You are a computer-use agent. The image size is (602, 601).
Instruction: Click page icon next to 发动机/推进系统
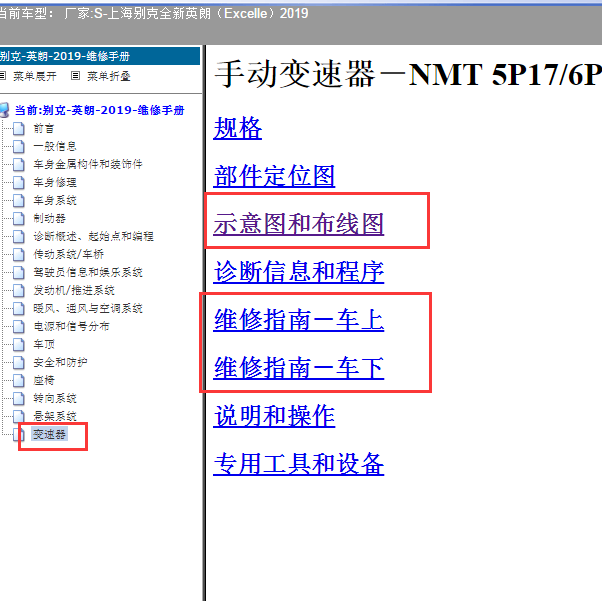click(x=18, y=290)
